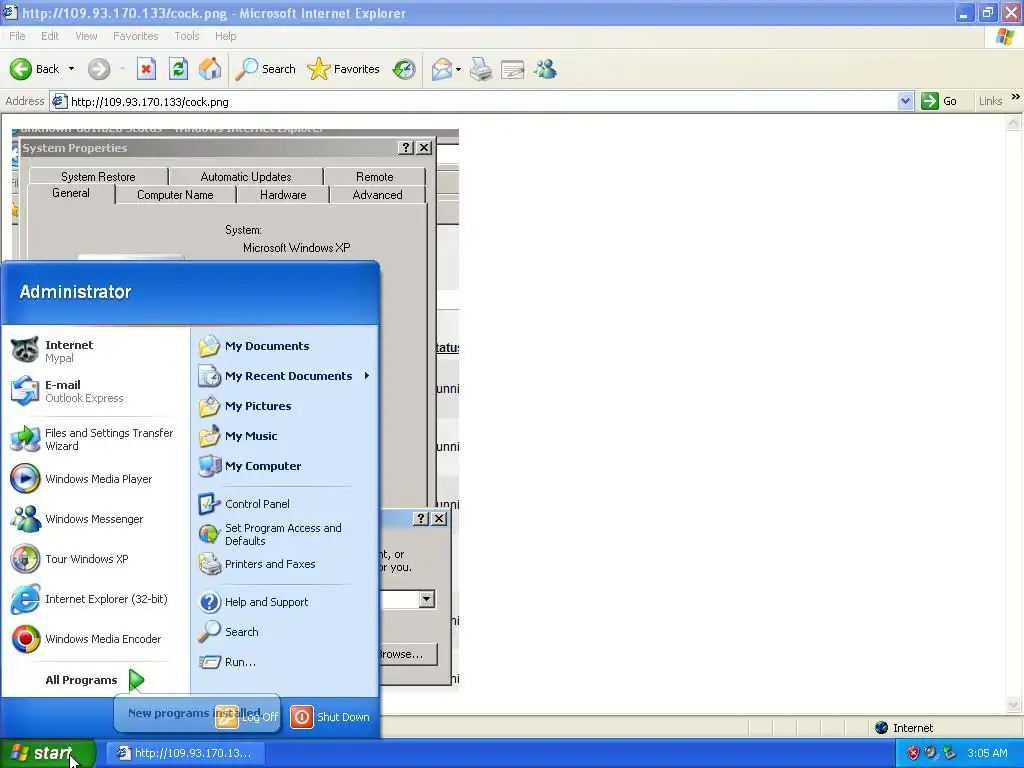1024x768 pixels.
Task: Open combo box dropdown in pictured dialog
Action: pyautogui.click(x=426, y=599)
